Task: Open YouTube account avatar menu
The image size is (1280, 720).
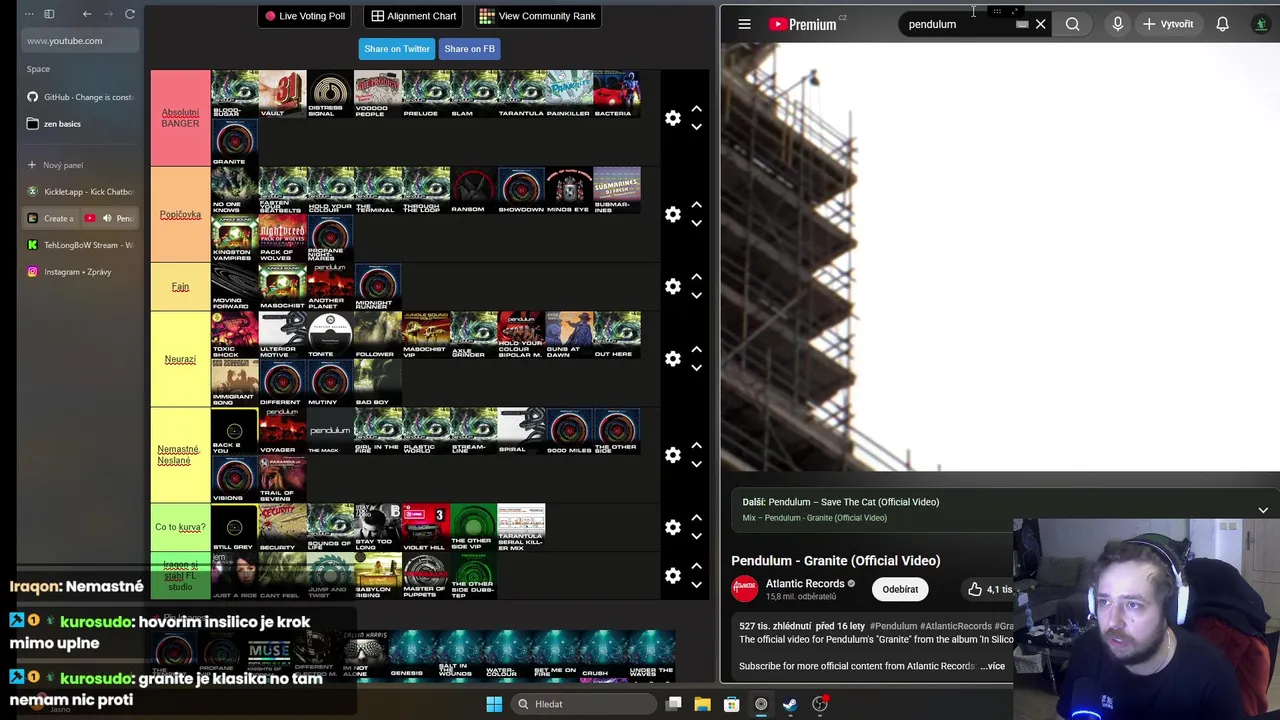Action: (1261, 24)
